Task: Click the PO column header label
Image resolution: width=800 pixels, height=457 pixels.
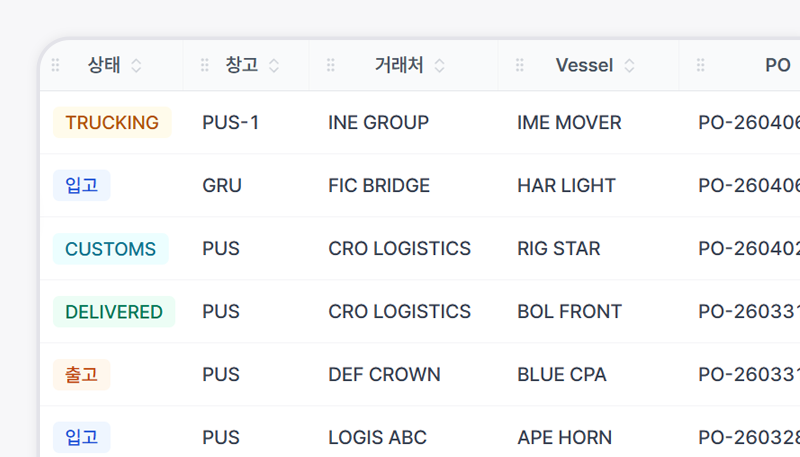Action: point(777,65)
